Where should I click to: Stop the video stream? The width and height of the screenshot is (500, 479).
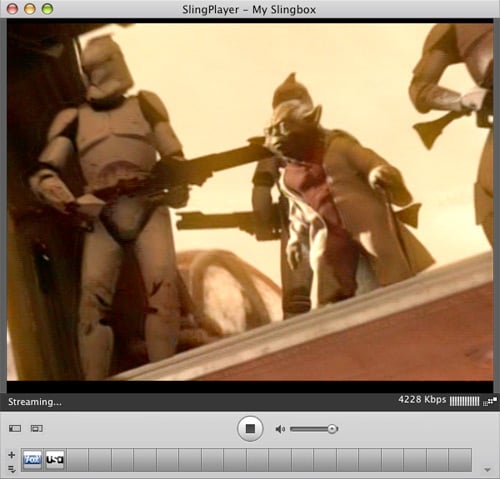(250, 429)
